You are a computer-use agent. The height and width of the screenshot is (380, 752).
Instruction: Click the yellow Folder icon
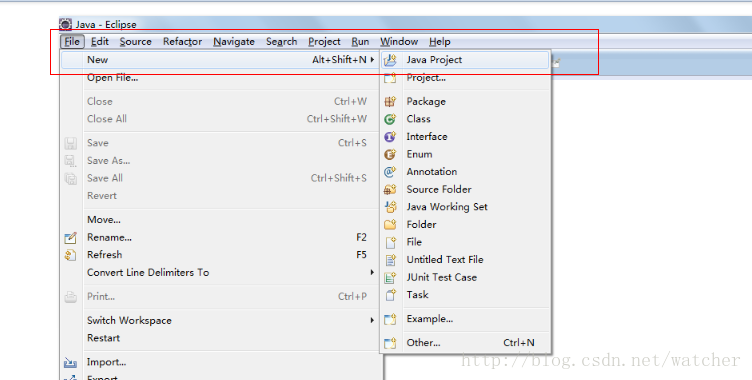click(390, 225)
